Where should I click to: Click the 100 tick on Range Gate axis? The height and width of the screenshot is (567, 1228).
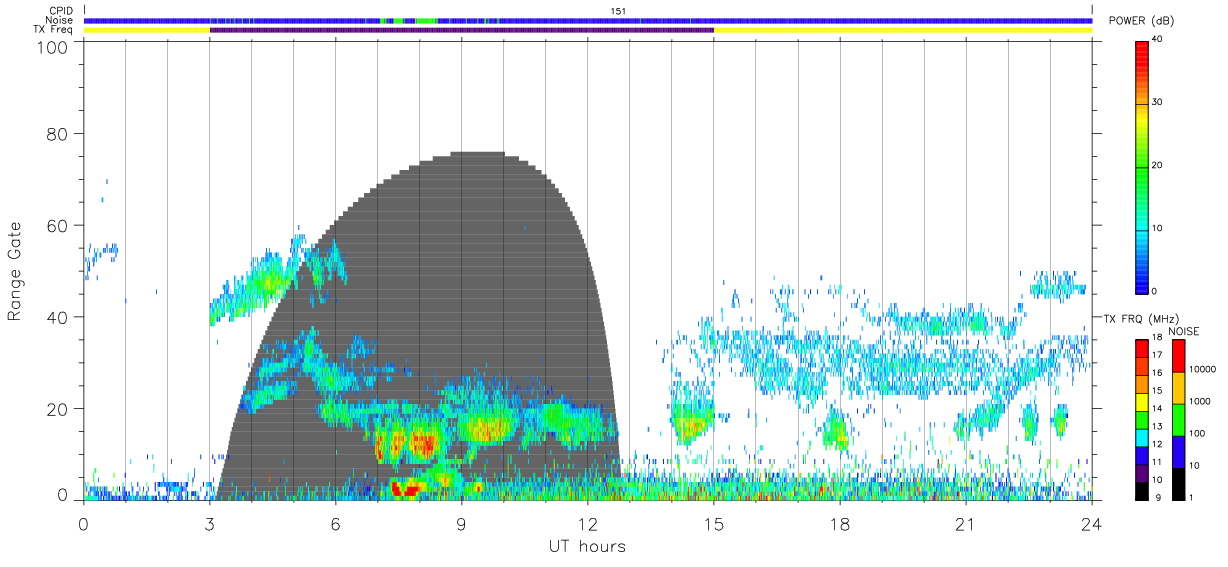(51, 47)
